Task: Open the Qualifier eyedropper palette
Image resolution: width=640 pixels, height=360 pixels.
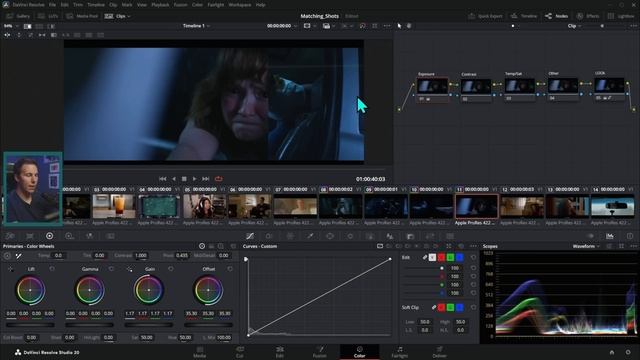Action: pyautogui.click(x=310, y=236)
